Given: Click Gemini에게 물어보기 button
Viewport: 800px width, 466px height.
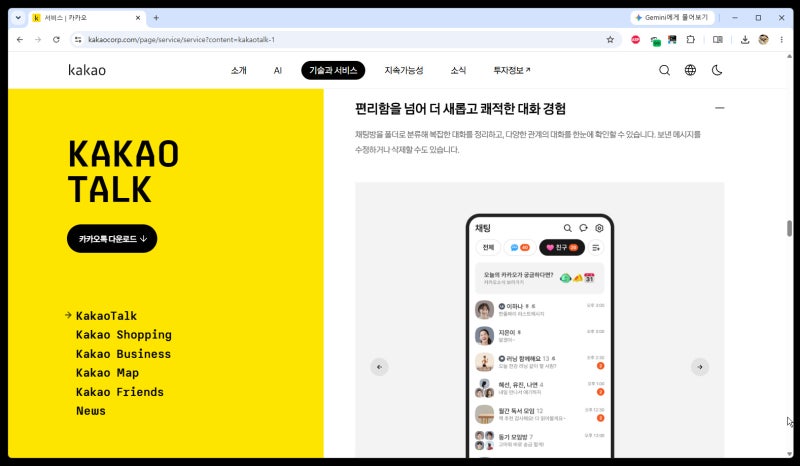Looking at the screenshot, I should point(672,17).
